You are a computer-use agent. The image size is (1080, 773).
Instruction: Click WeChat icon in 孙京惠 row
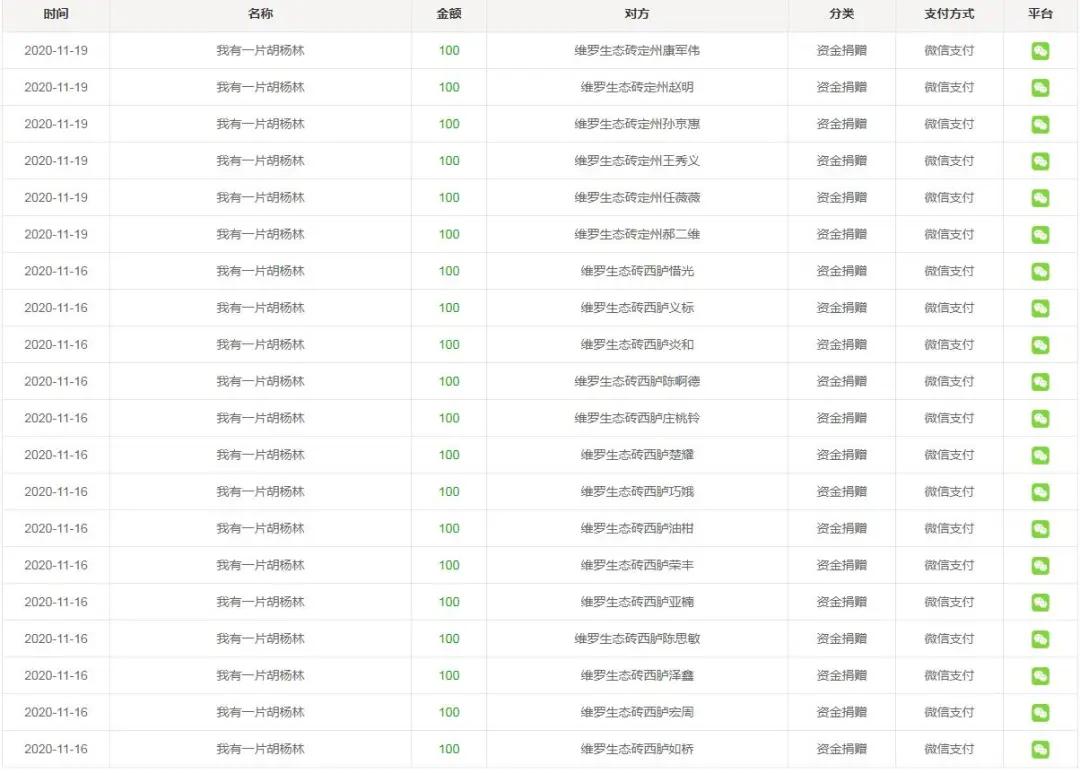[1040, 124]
